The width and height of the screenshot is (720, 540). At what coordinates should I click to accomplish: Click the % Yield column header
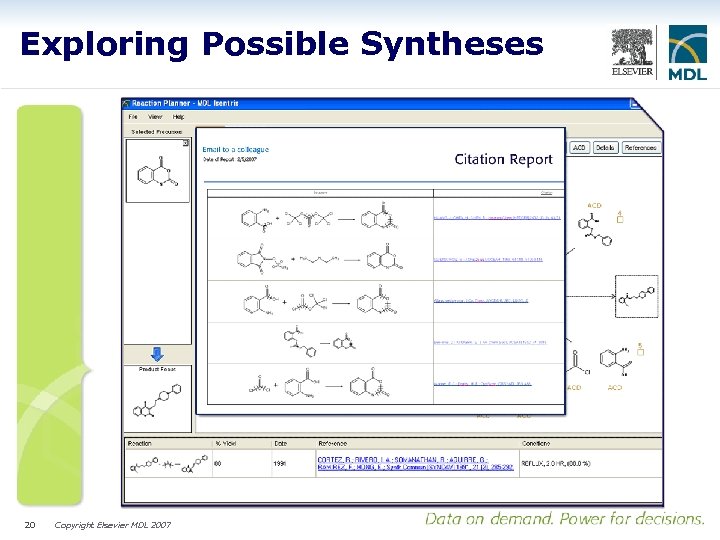tap(225, 444)
